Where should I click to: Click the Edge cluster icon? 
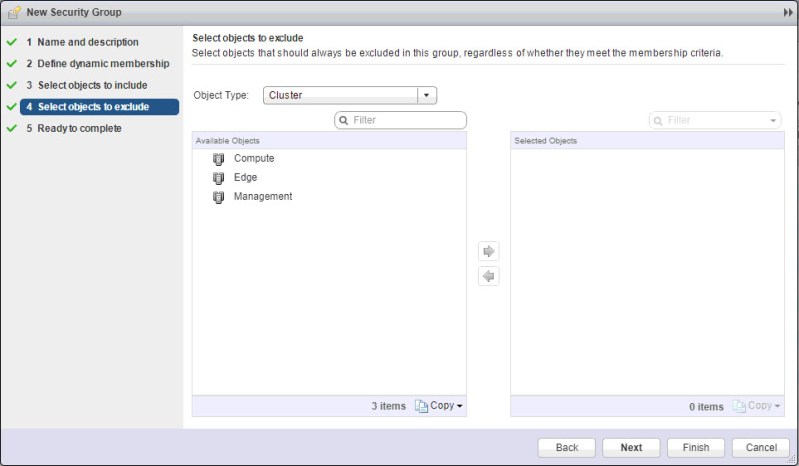[219, 178]
